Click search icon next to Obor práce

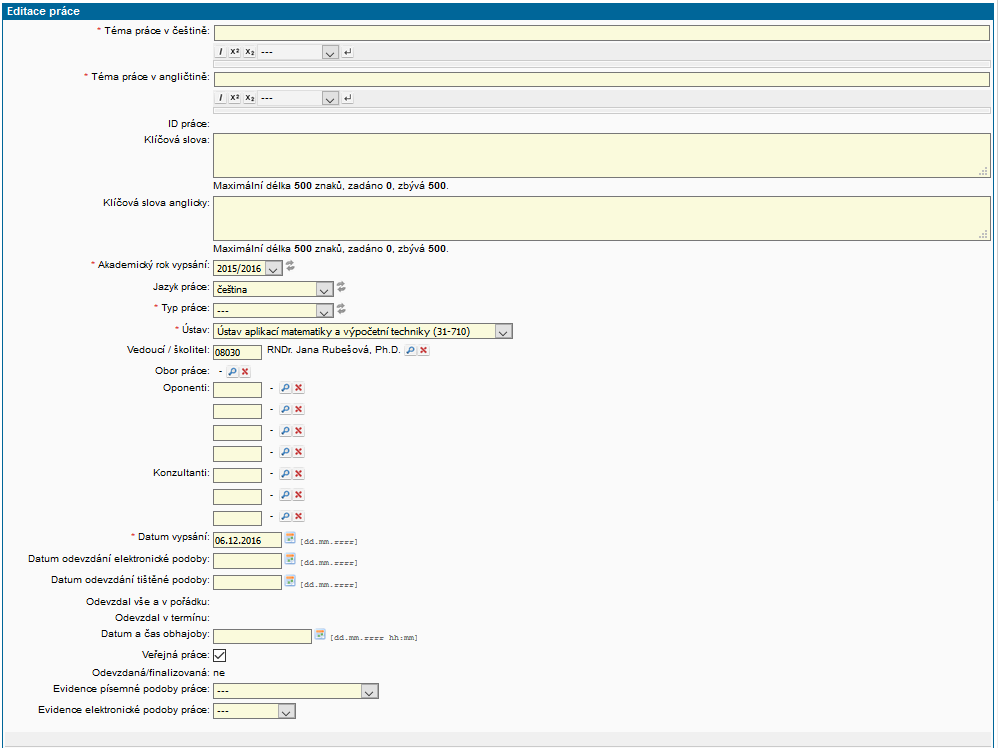pos(232,371)
